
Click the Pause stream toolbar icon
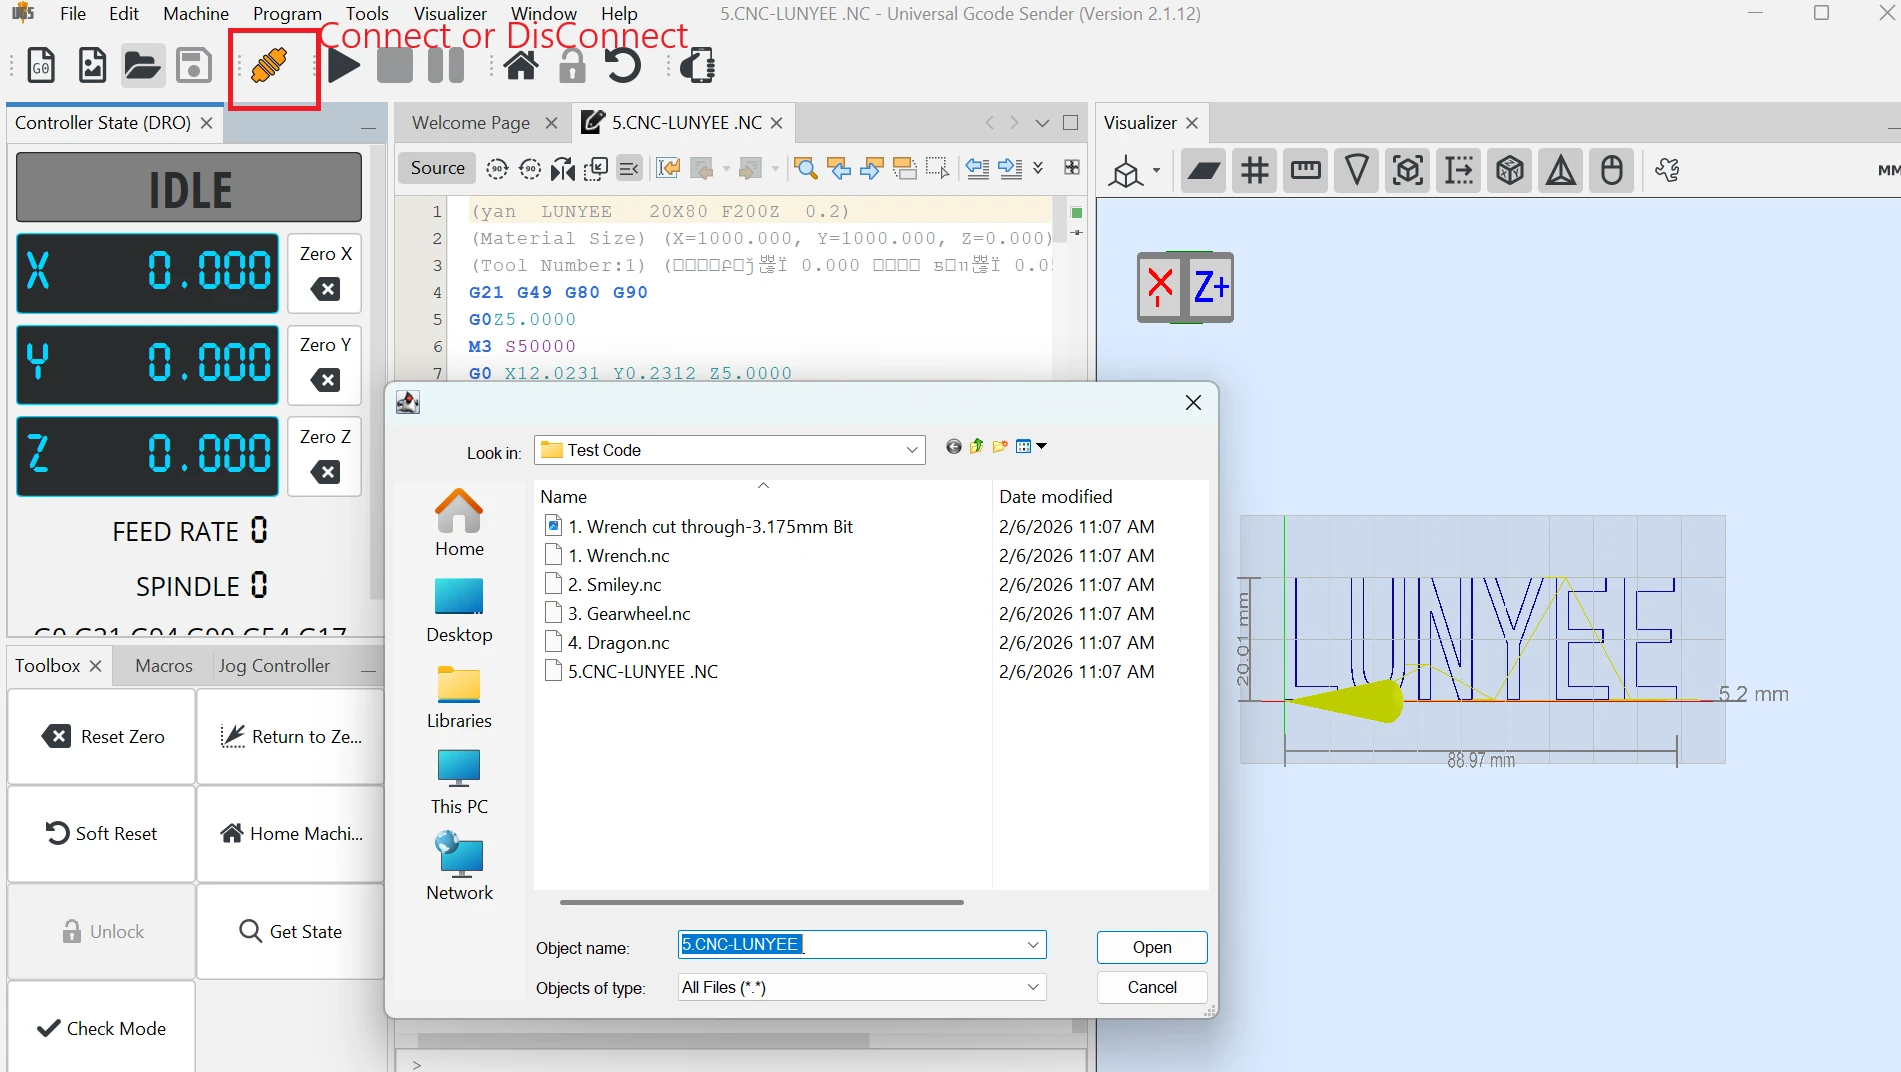(x=446, y=66)
